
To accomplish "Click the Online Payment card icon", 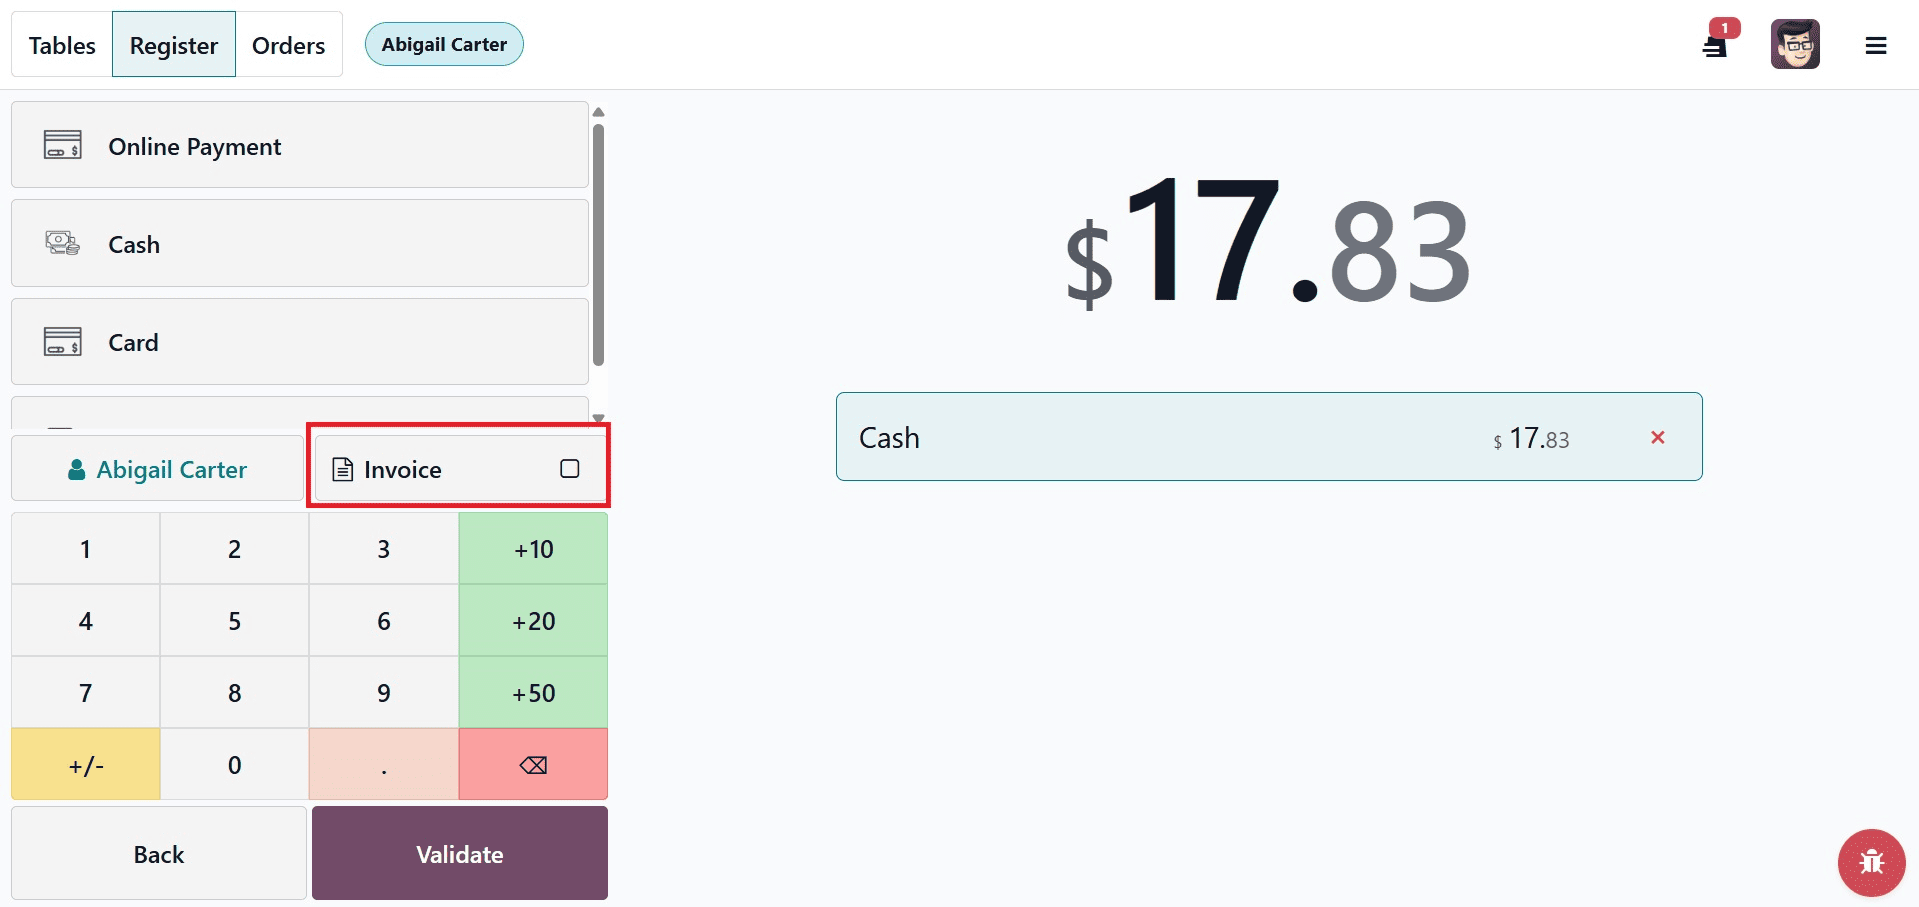I will point(63,145).
